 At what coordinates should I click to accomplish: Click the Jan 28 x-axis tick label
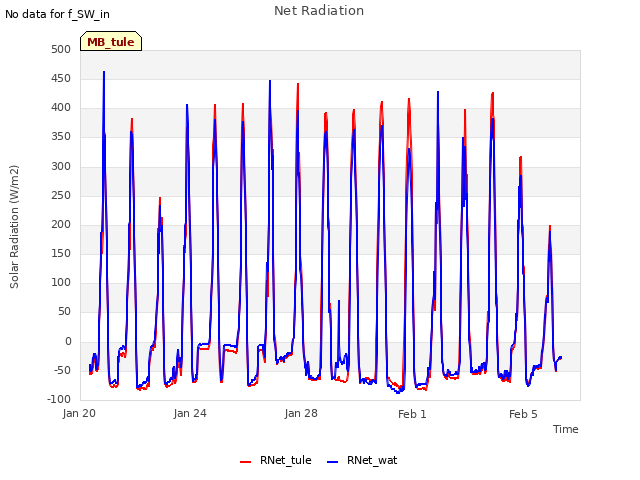click(x=301, y=413)
